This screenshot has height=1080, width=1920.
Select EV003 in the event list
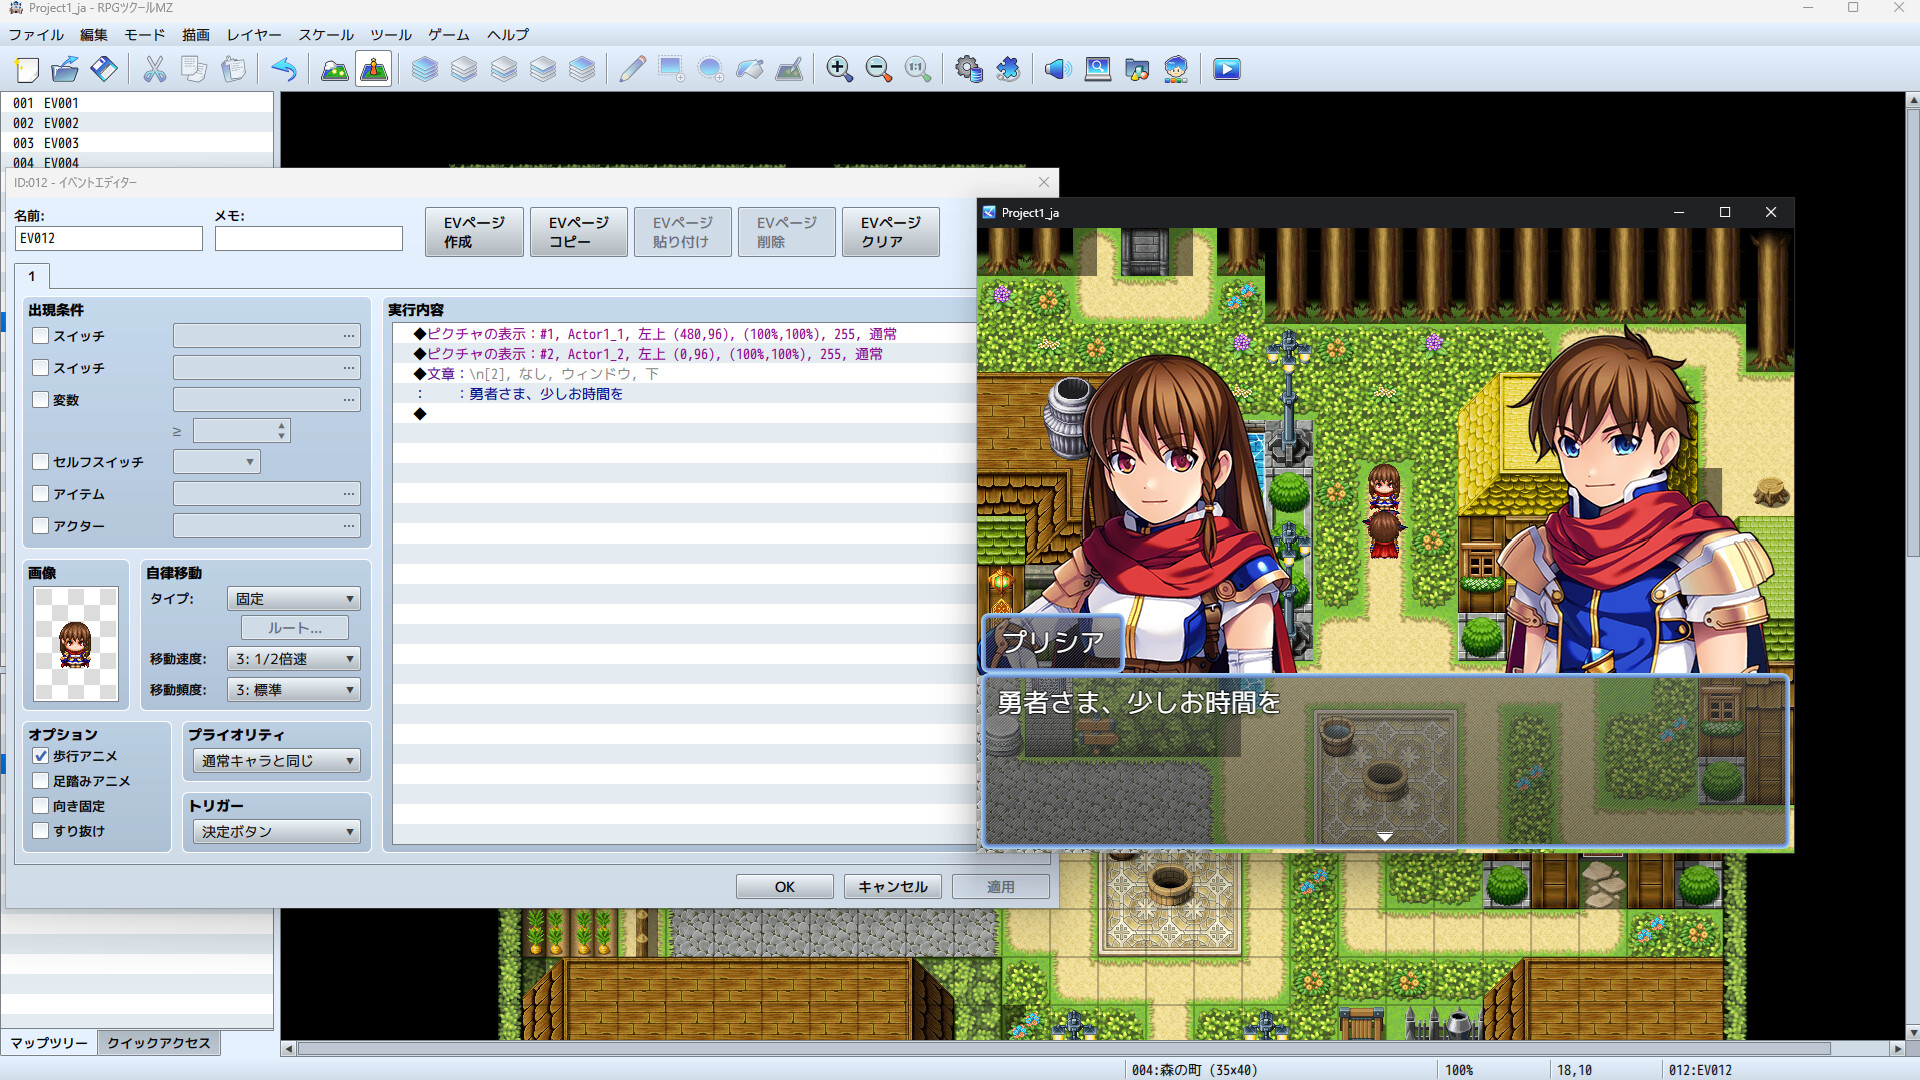[x=60, y=142]
